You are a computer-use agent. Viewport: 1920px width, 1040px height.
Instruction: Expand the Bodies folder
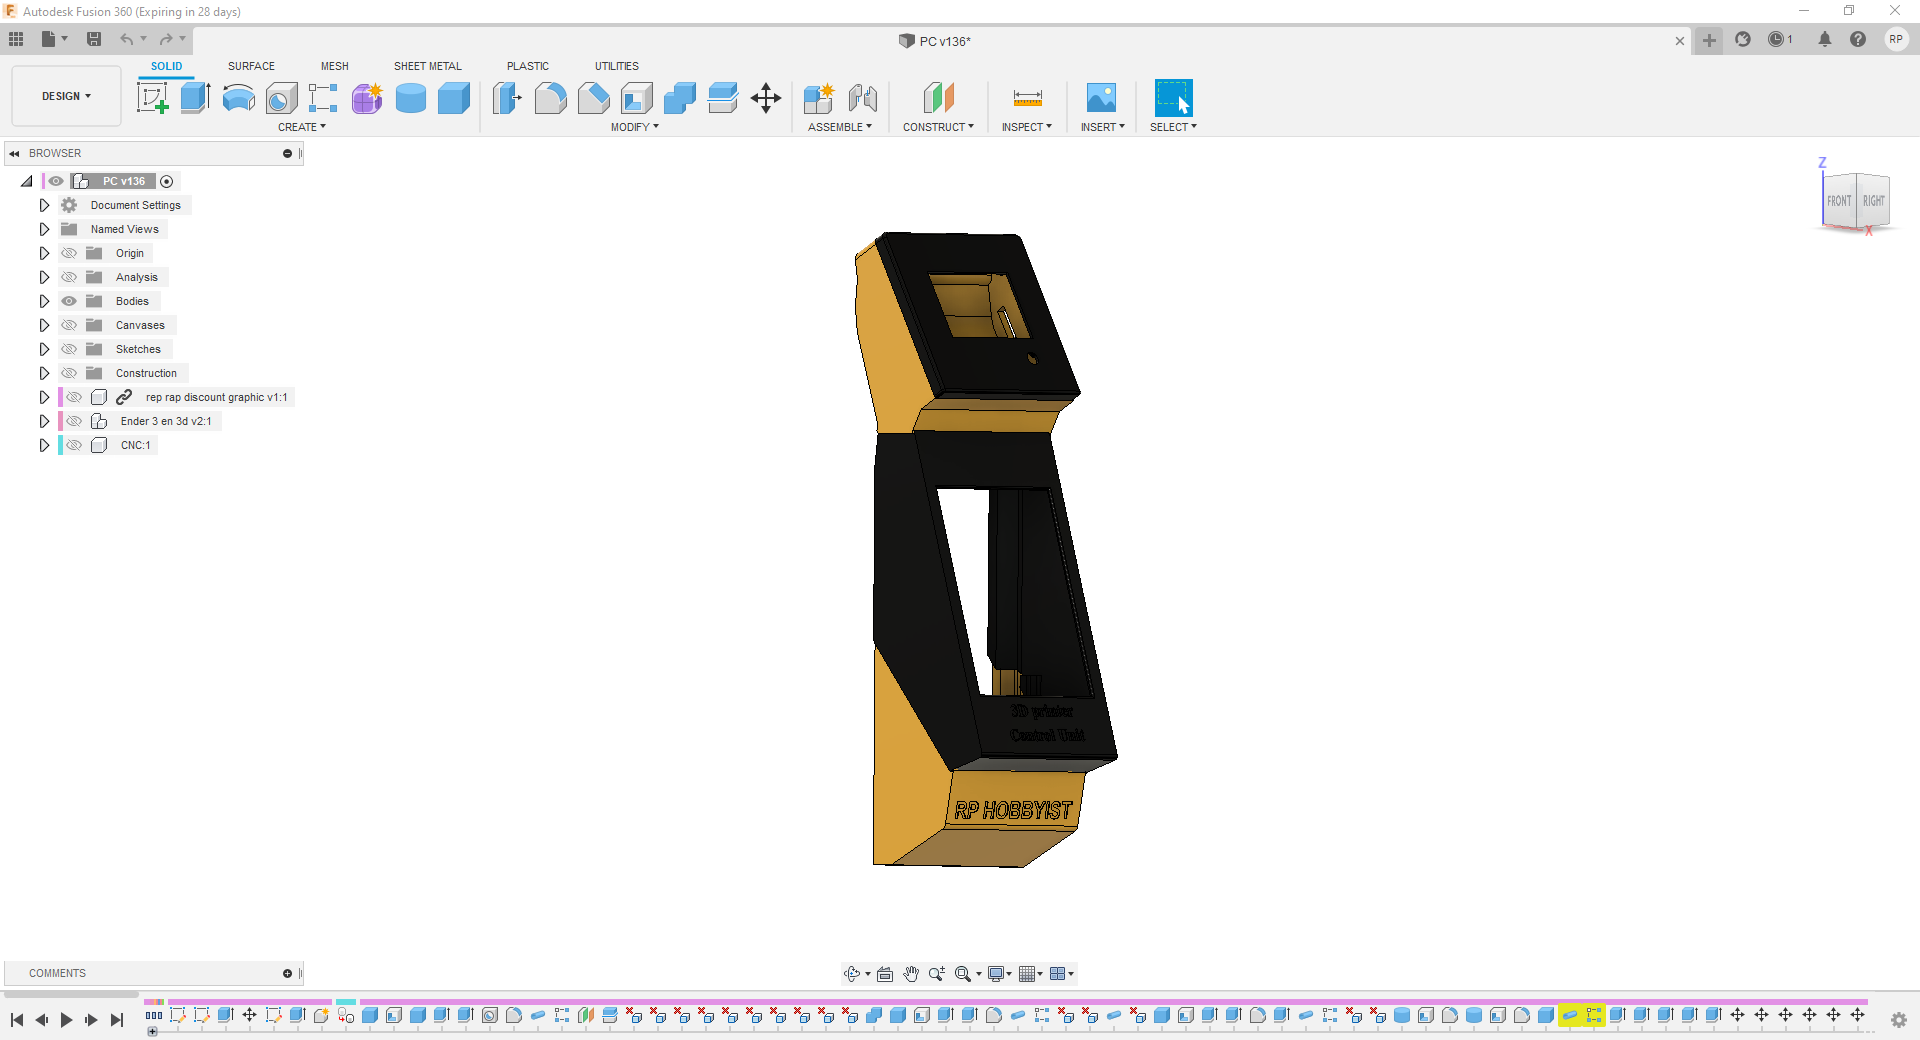click(x=44, y=301)
